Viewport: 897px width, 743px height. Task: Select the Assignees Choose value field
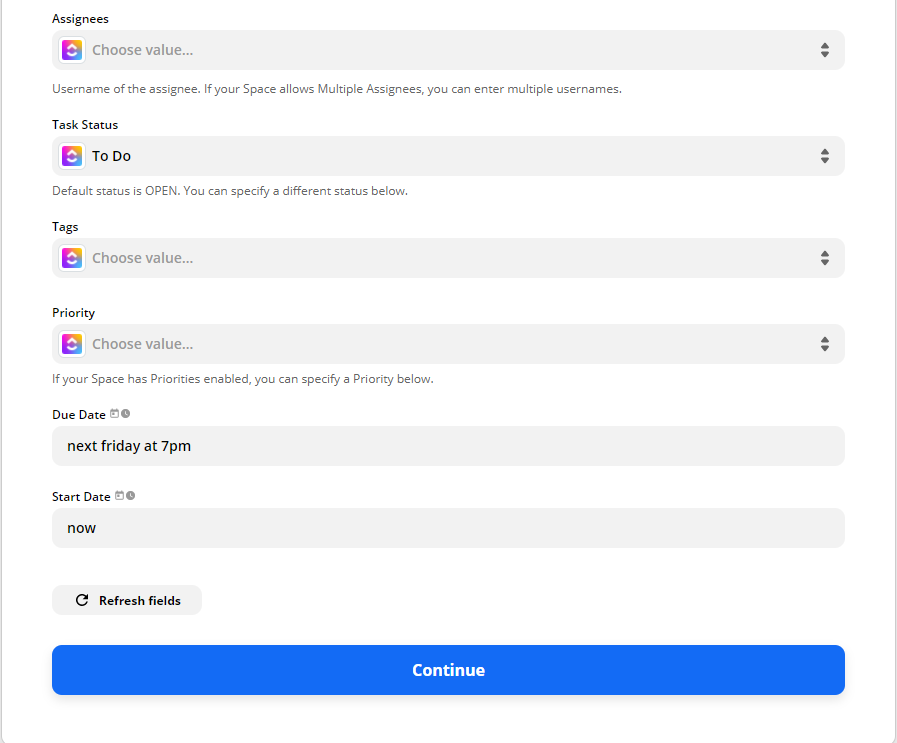click(448, 50)
